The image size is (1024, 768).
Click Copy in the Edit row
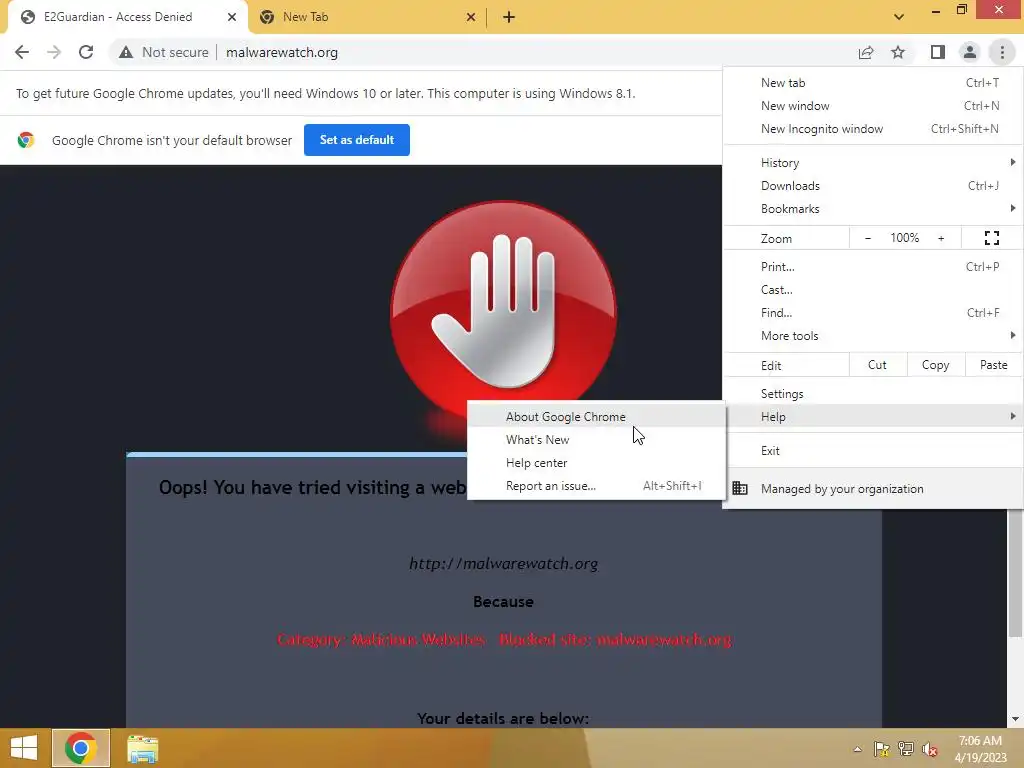pyautogui.click(x=935, y=365)
